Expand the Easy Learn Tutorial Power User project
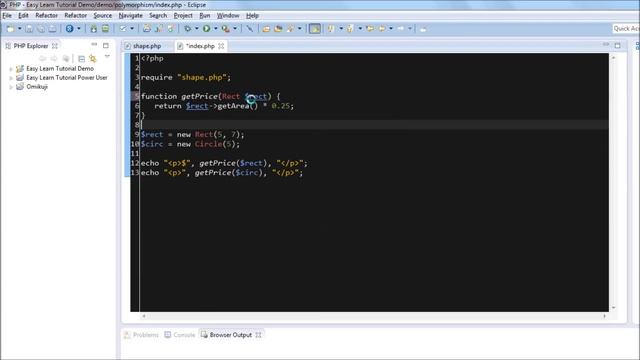The image size is (640, 360). click(x=11, y=78)
